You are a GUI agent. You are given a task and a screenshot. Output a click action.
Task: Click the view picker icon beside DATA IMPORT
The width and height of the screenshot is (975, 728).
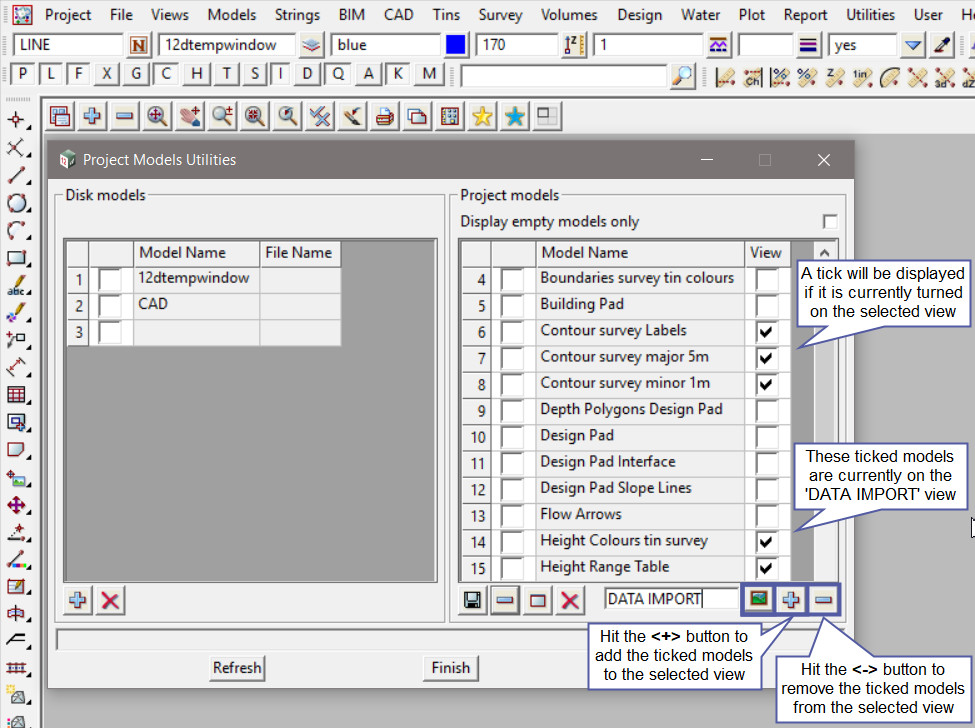click(759, 599)
